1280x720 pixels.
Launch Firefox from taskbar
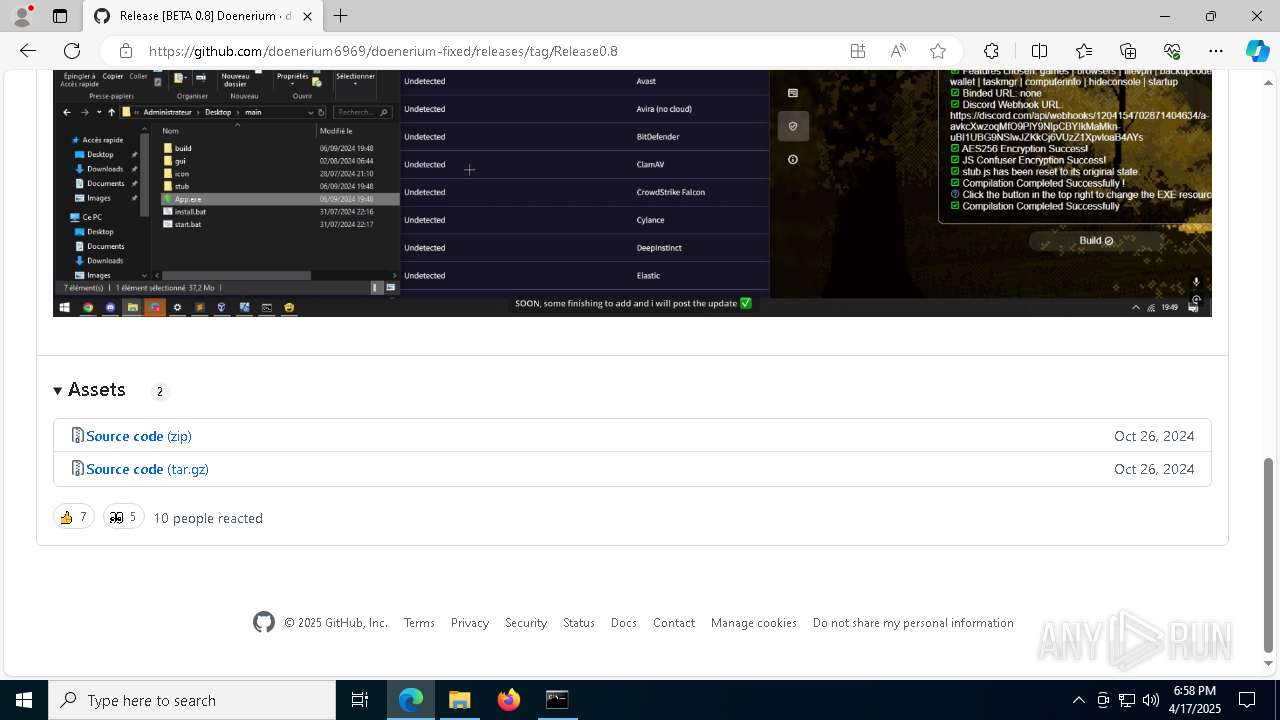coord(509,700)
